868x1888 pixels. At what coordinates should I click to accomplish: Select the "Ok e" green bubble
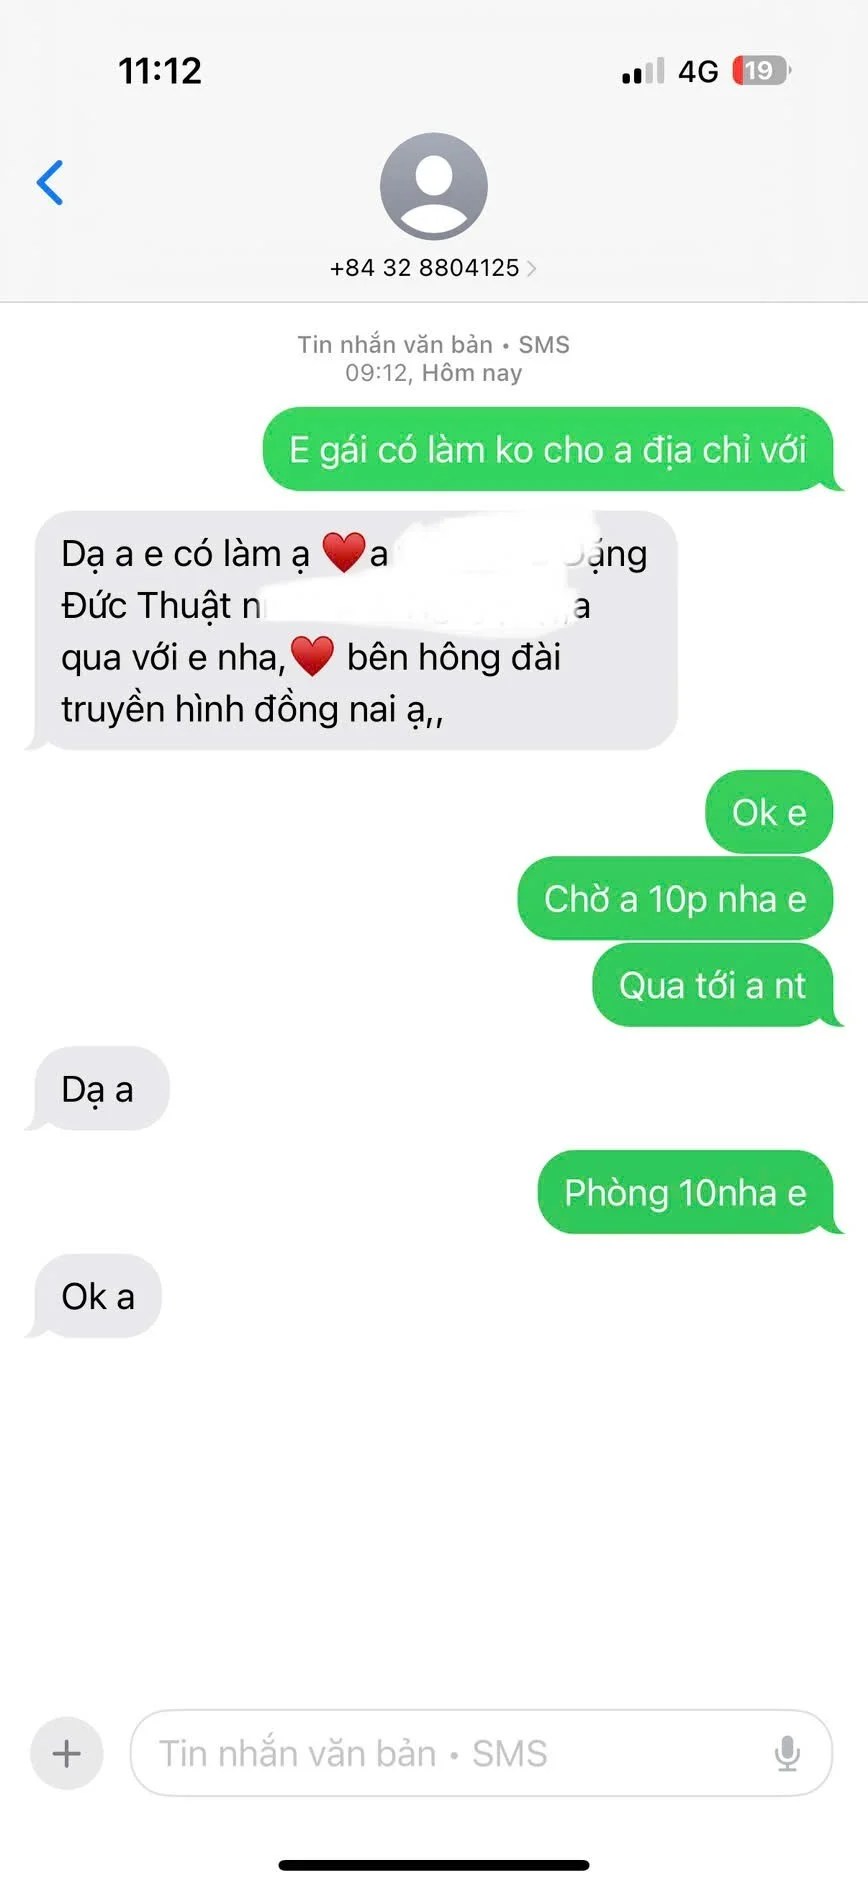(x=769, y=812)
